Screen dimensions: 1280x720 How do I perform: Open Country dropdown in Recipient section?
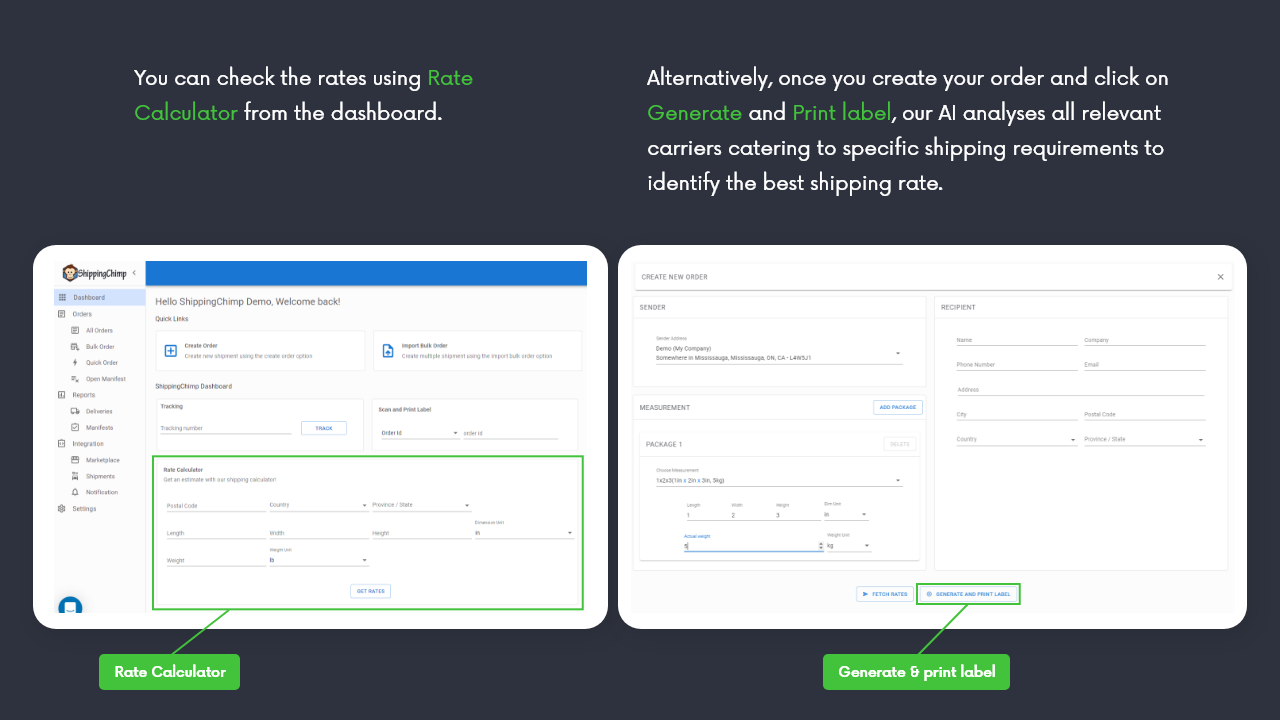click(x=1016, y=439)
